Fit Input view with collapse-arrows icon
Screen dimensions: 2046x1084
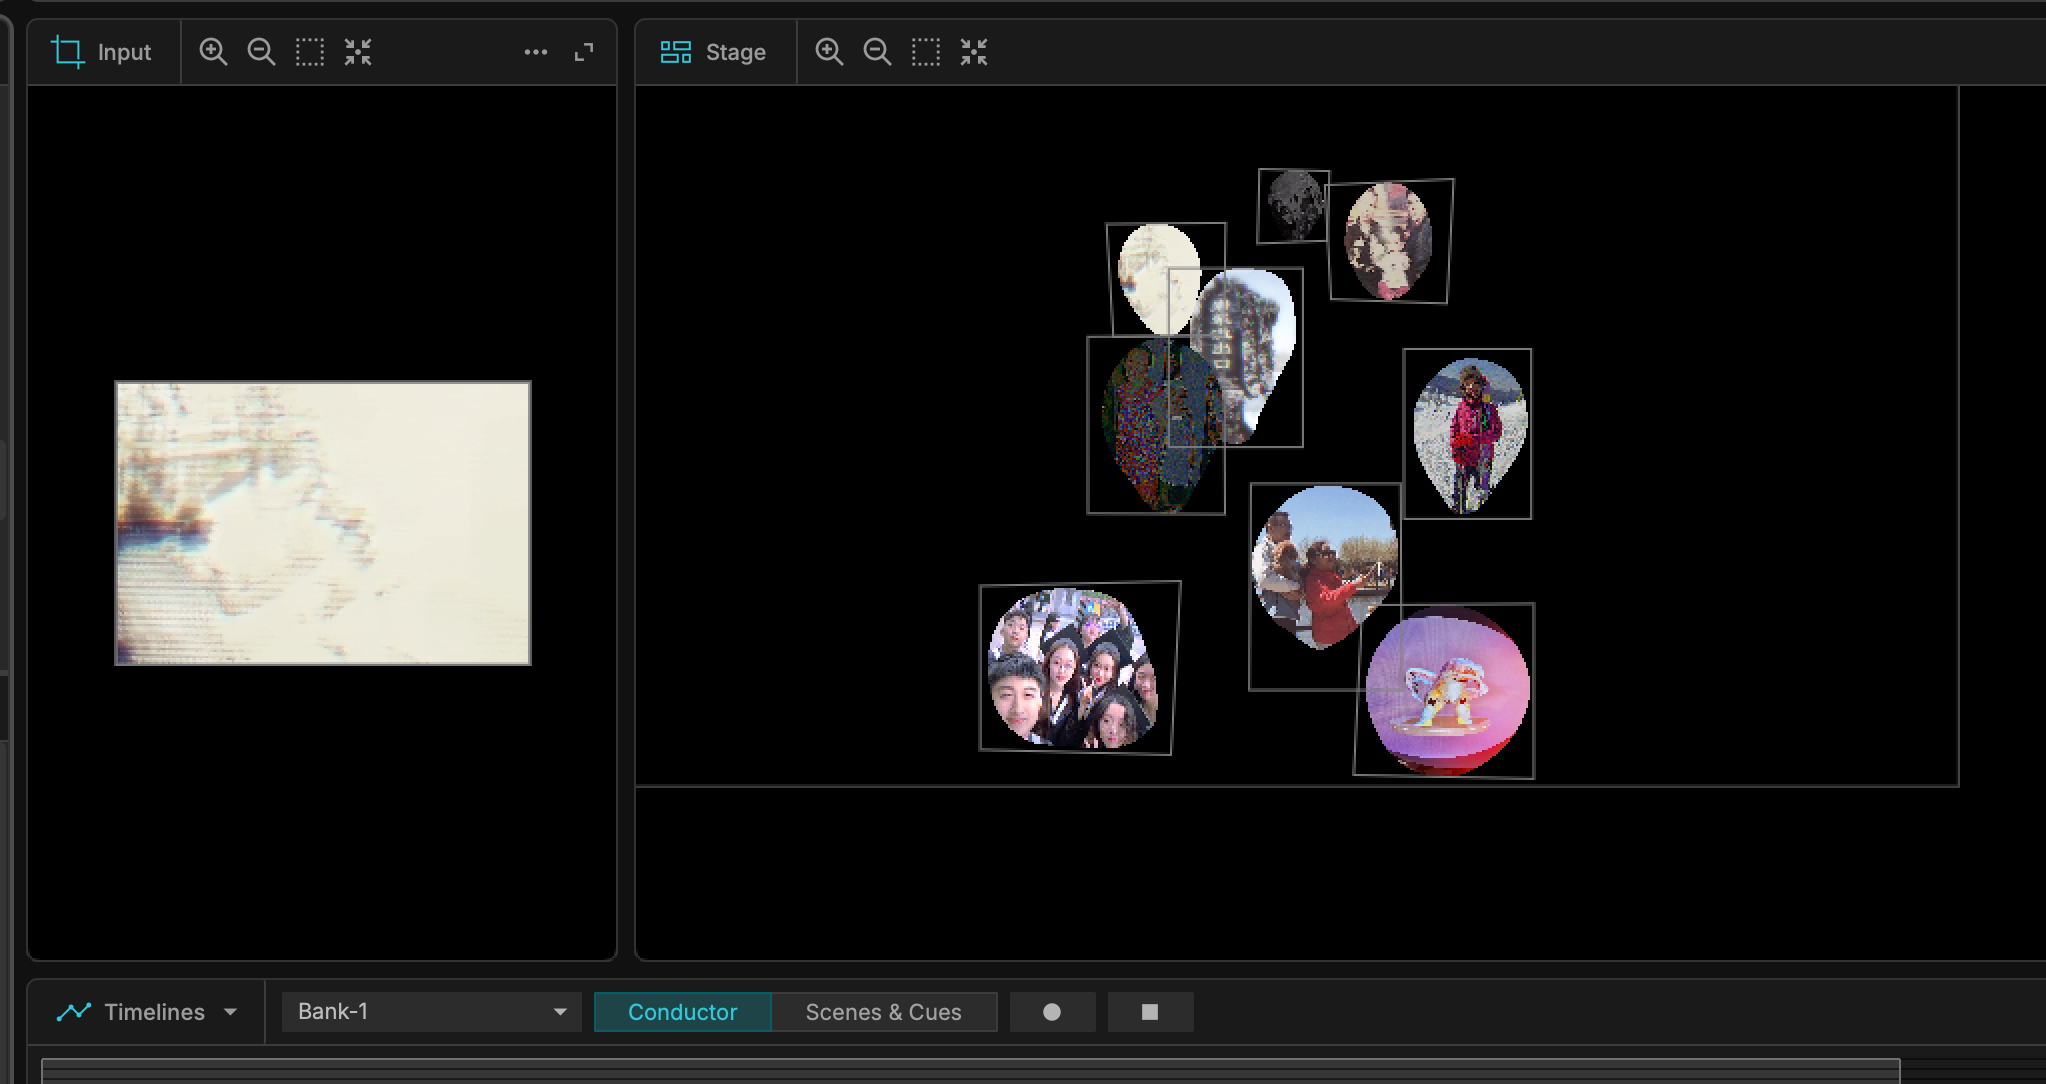click(x=358, y=52)
